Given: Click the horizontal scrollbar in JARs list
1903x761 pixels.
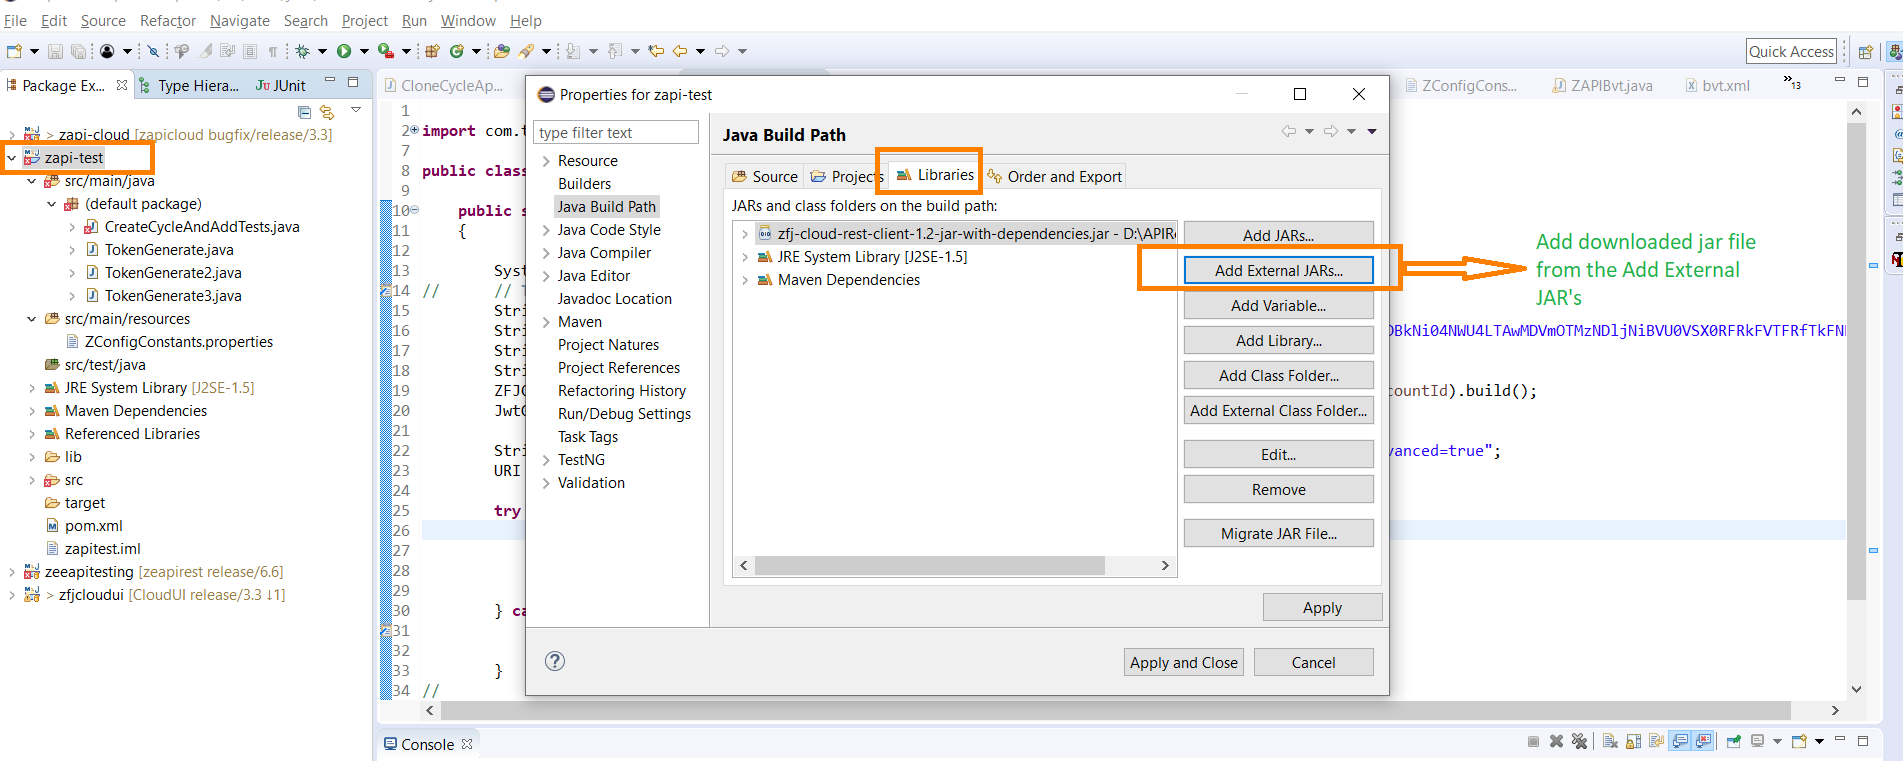Looking at the screenshot, I should [930, 566].
